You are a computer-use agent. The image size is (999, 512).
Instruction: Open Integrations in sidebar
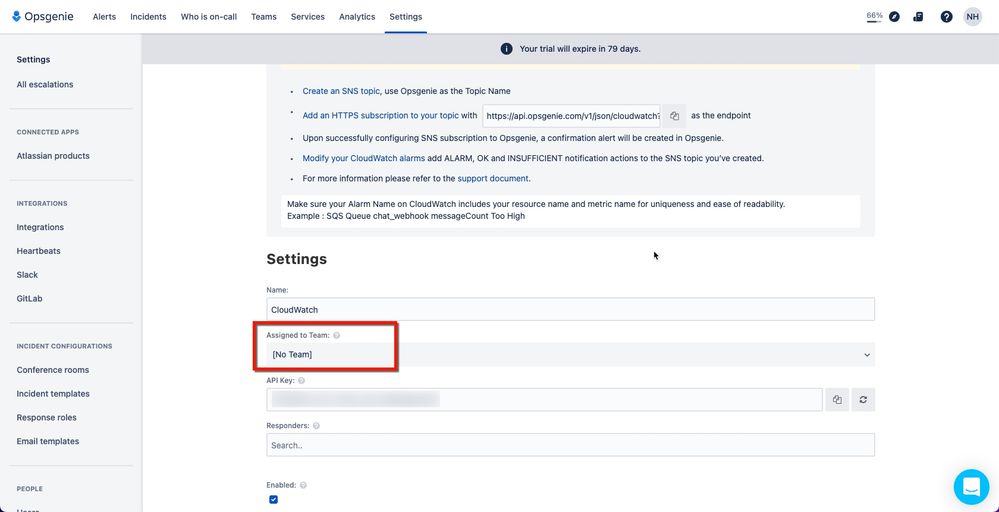click(40, 227)
